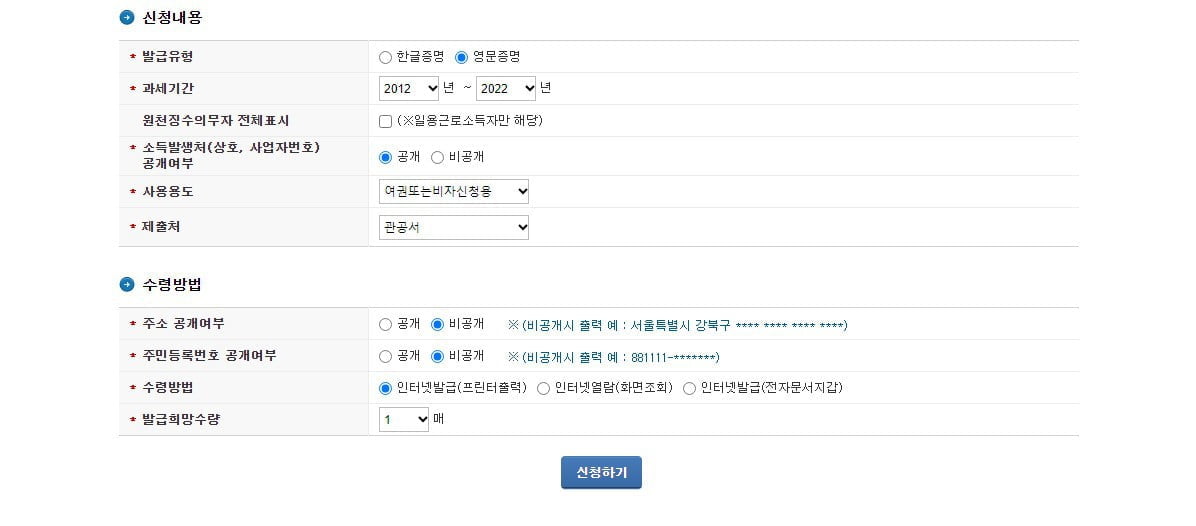Check the 원천징수의무자 전체표시 checkbox

[385, 121]
